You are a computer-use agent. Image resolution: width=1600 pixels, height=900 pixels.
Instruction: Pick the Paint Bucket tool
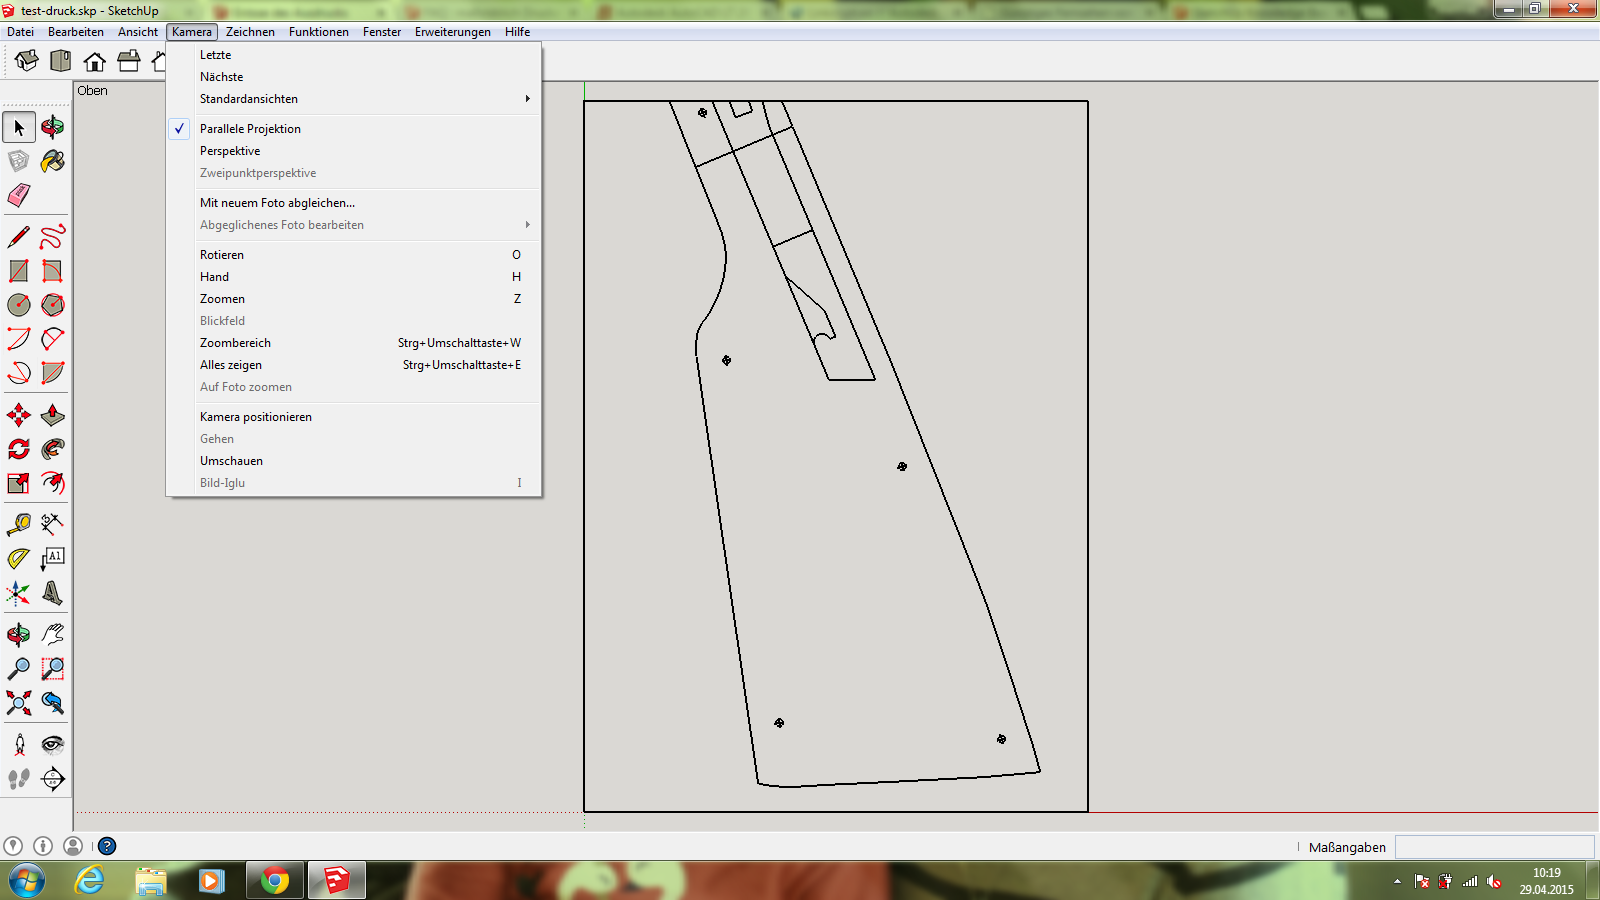click(x=53, y=161)
